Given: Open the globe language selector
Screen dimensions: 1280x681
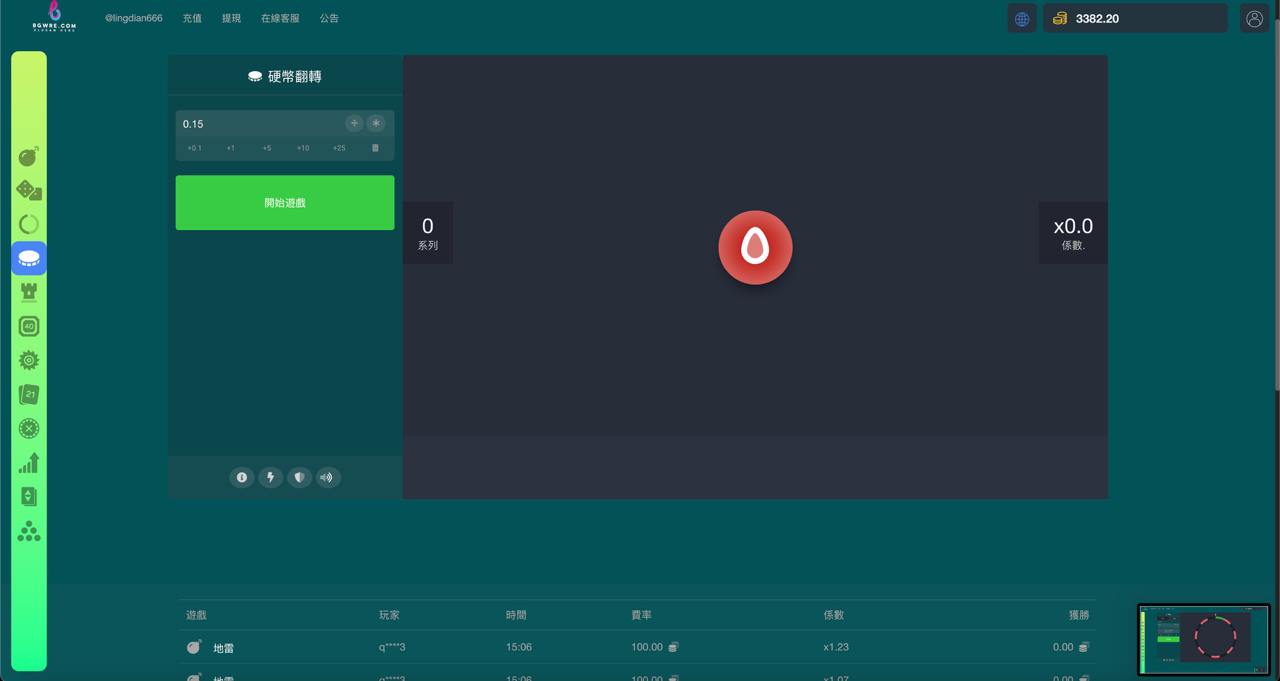Looking at the screenshot, I should tap(1021, 18).
